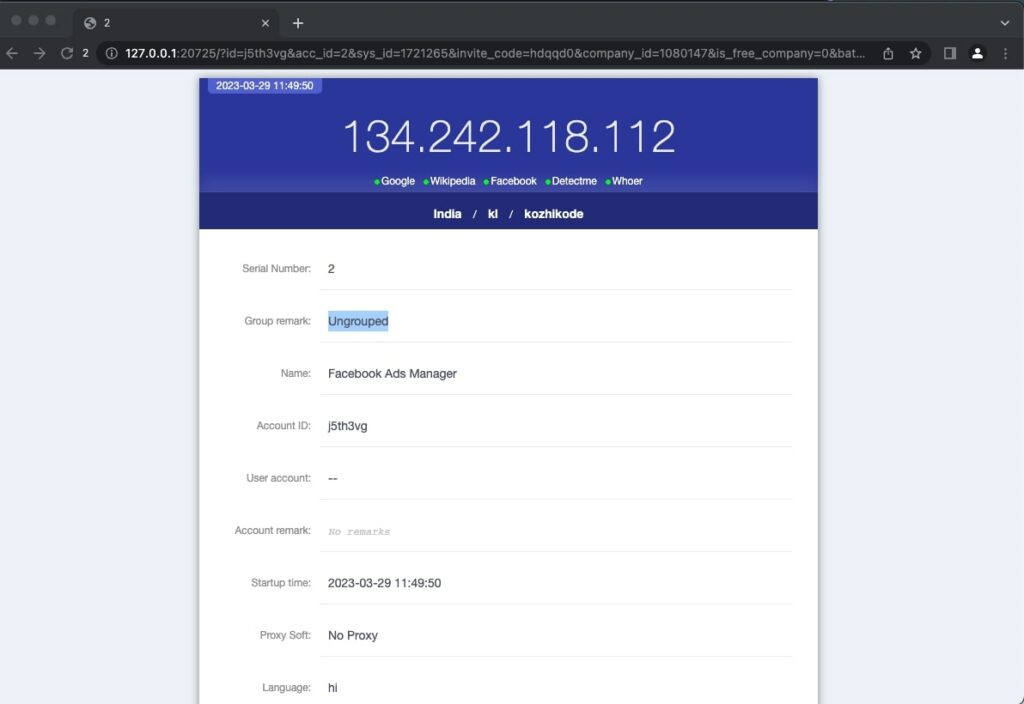Search this IP on Google
The height and width of the screenshot is (704, 1024).
point(396,181)
